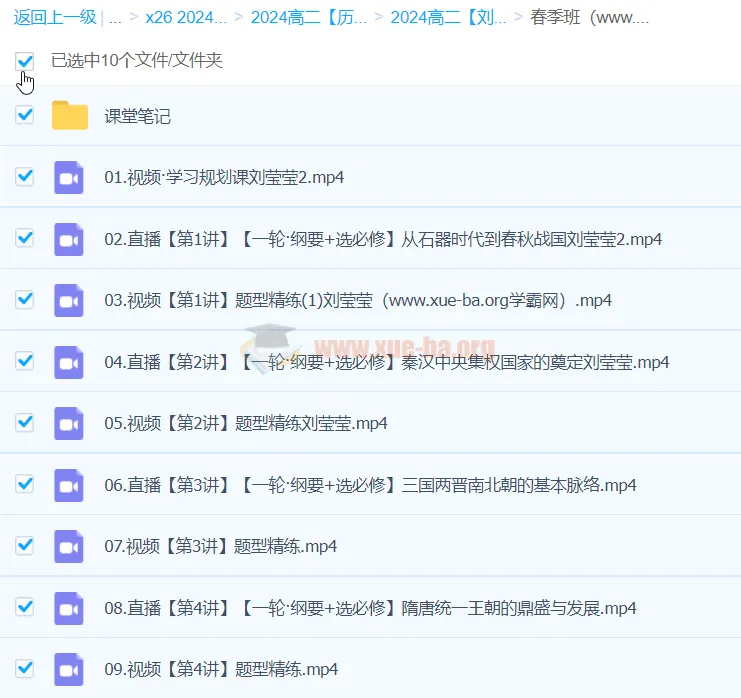Click video icon of 03.视频【第1讲】题型精练 file
The width and height of the screenshot is (741, 698).
(69, 300)
